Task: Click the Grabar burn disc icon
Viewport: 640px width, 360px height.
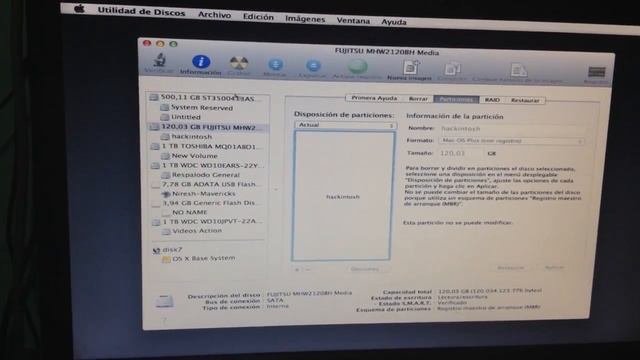Action: click(239, 63)
